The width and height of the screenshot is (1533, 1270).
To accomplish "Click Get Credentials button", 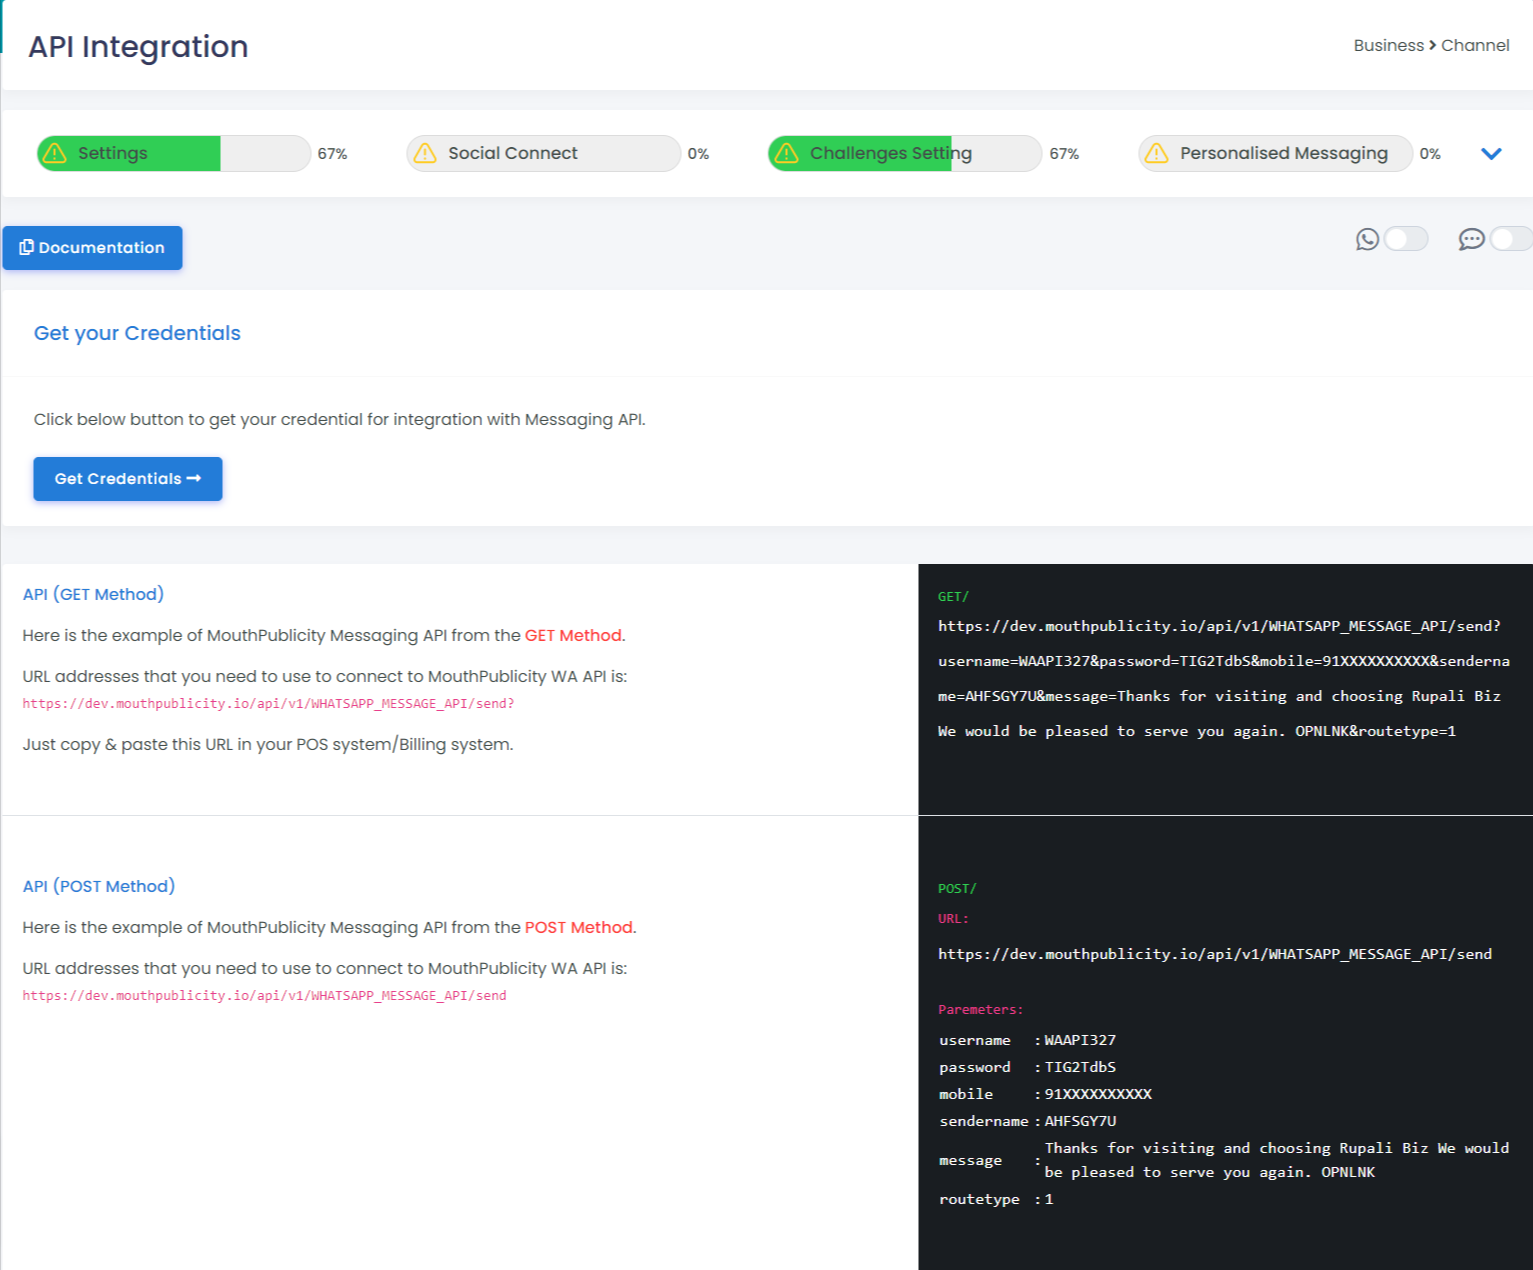I will click(128, 479).
